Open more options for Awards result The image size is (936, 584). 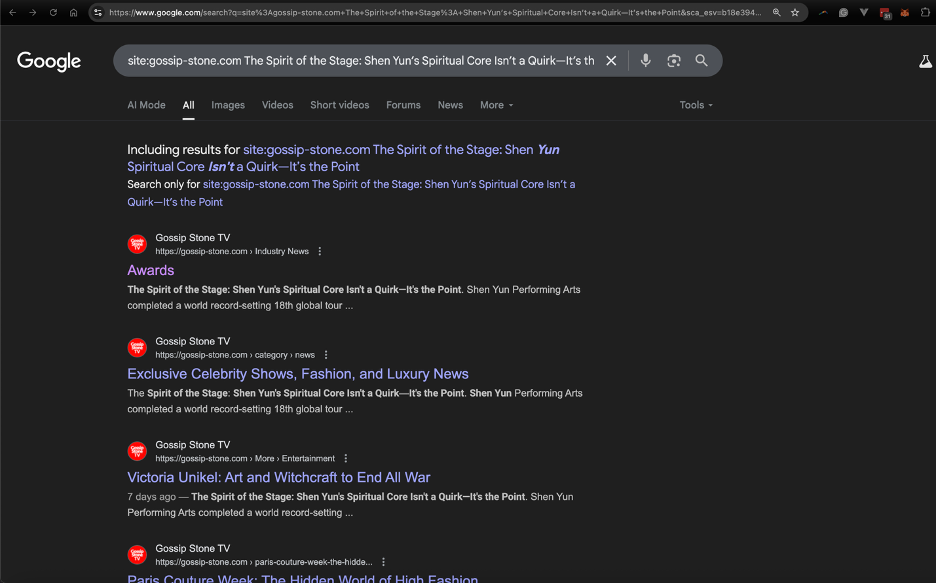[320, 251]
